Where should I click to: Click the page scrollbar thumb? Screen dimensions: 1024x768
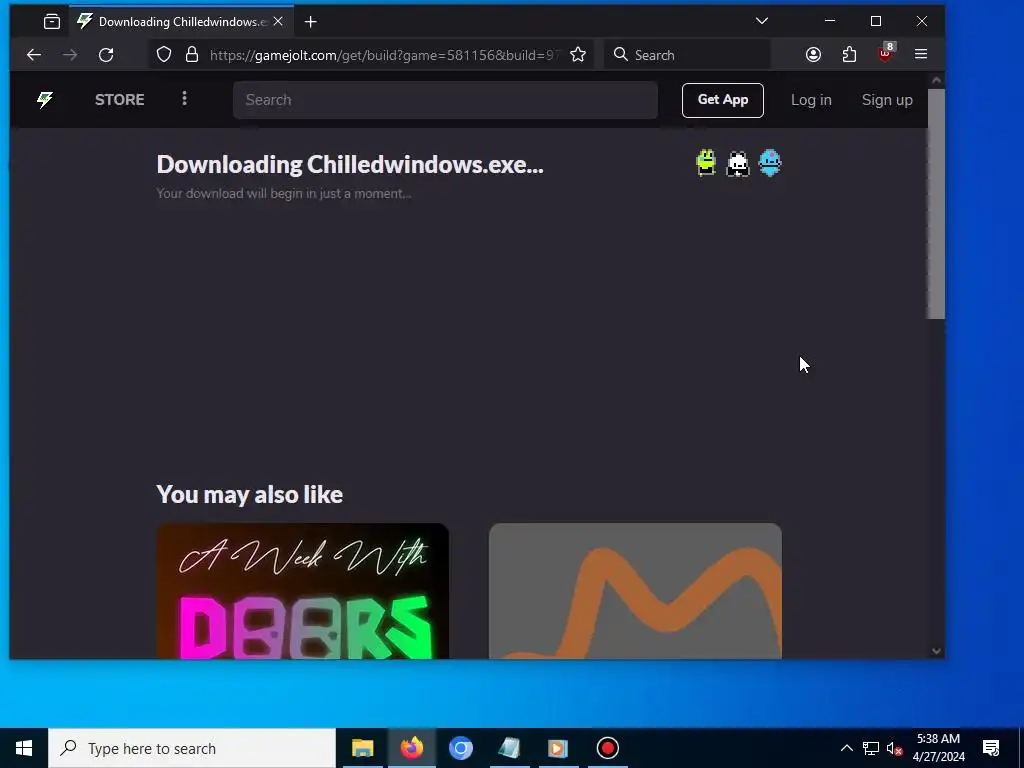coord(936,204)
